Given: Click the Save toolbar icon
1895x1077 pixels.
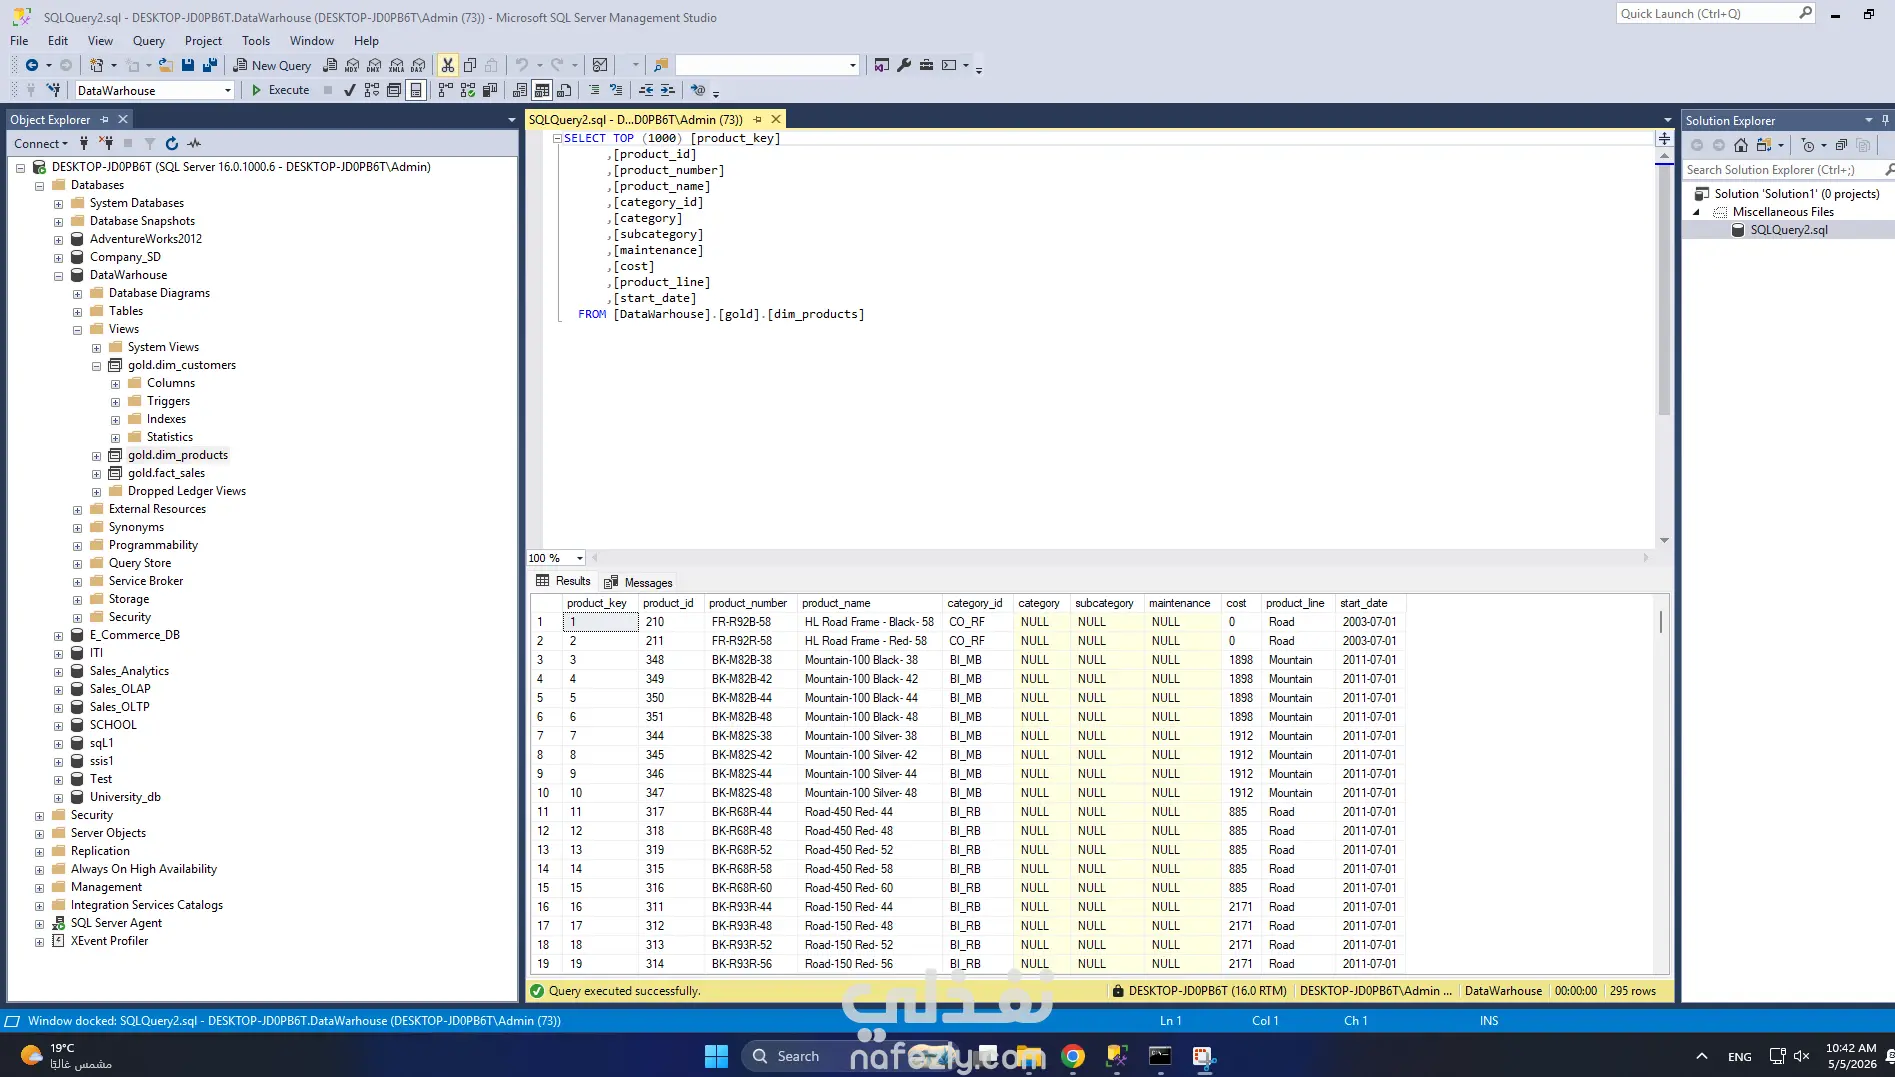Looking at the screenshot, I should pyautogui.click(x=188, y=65).
